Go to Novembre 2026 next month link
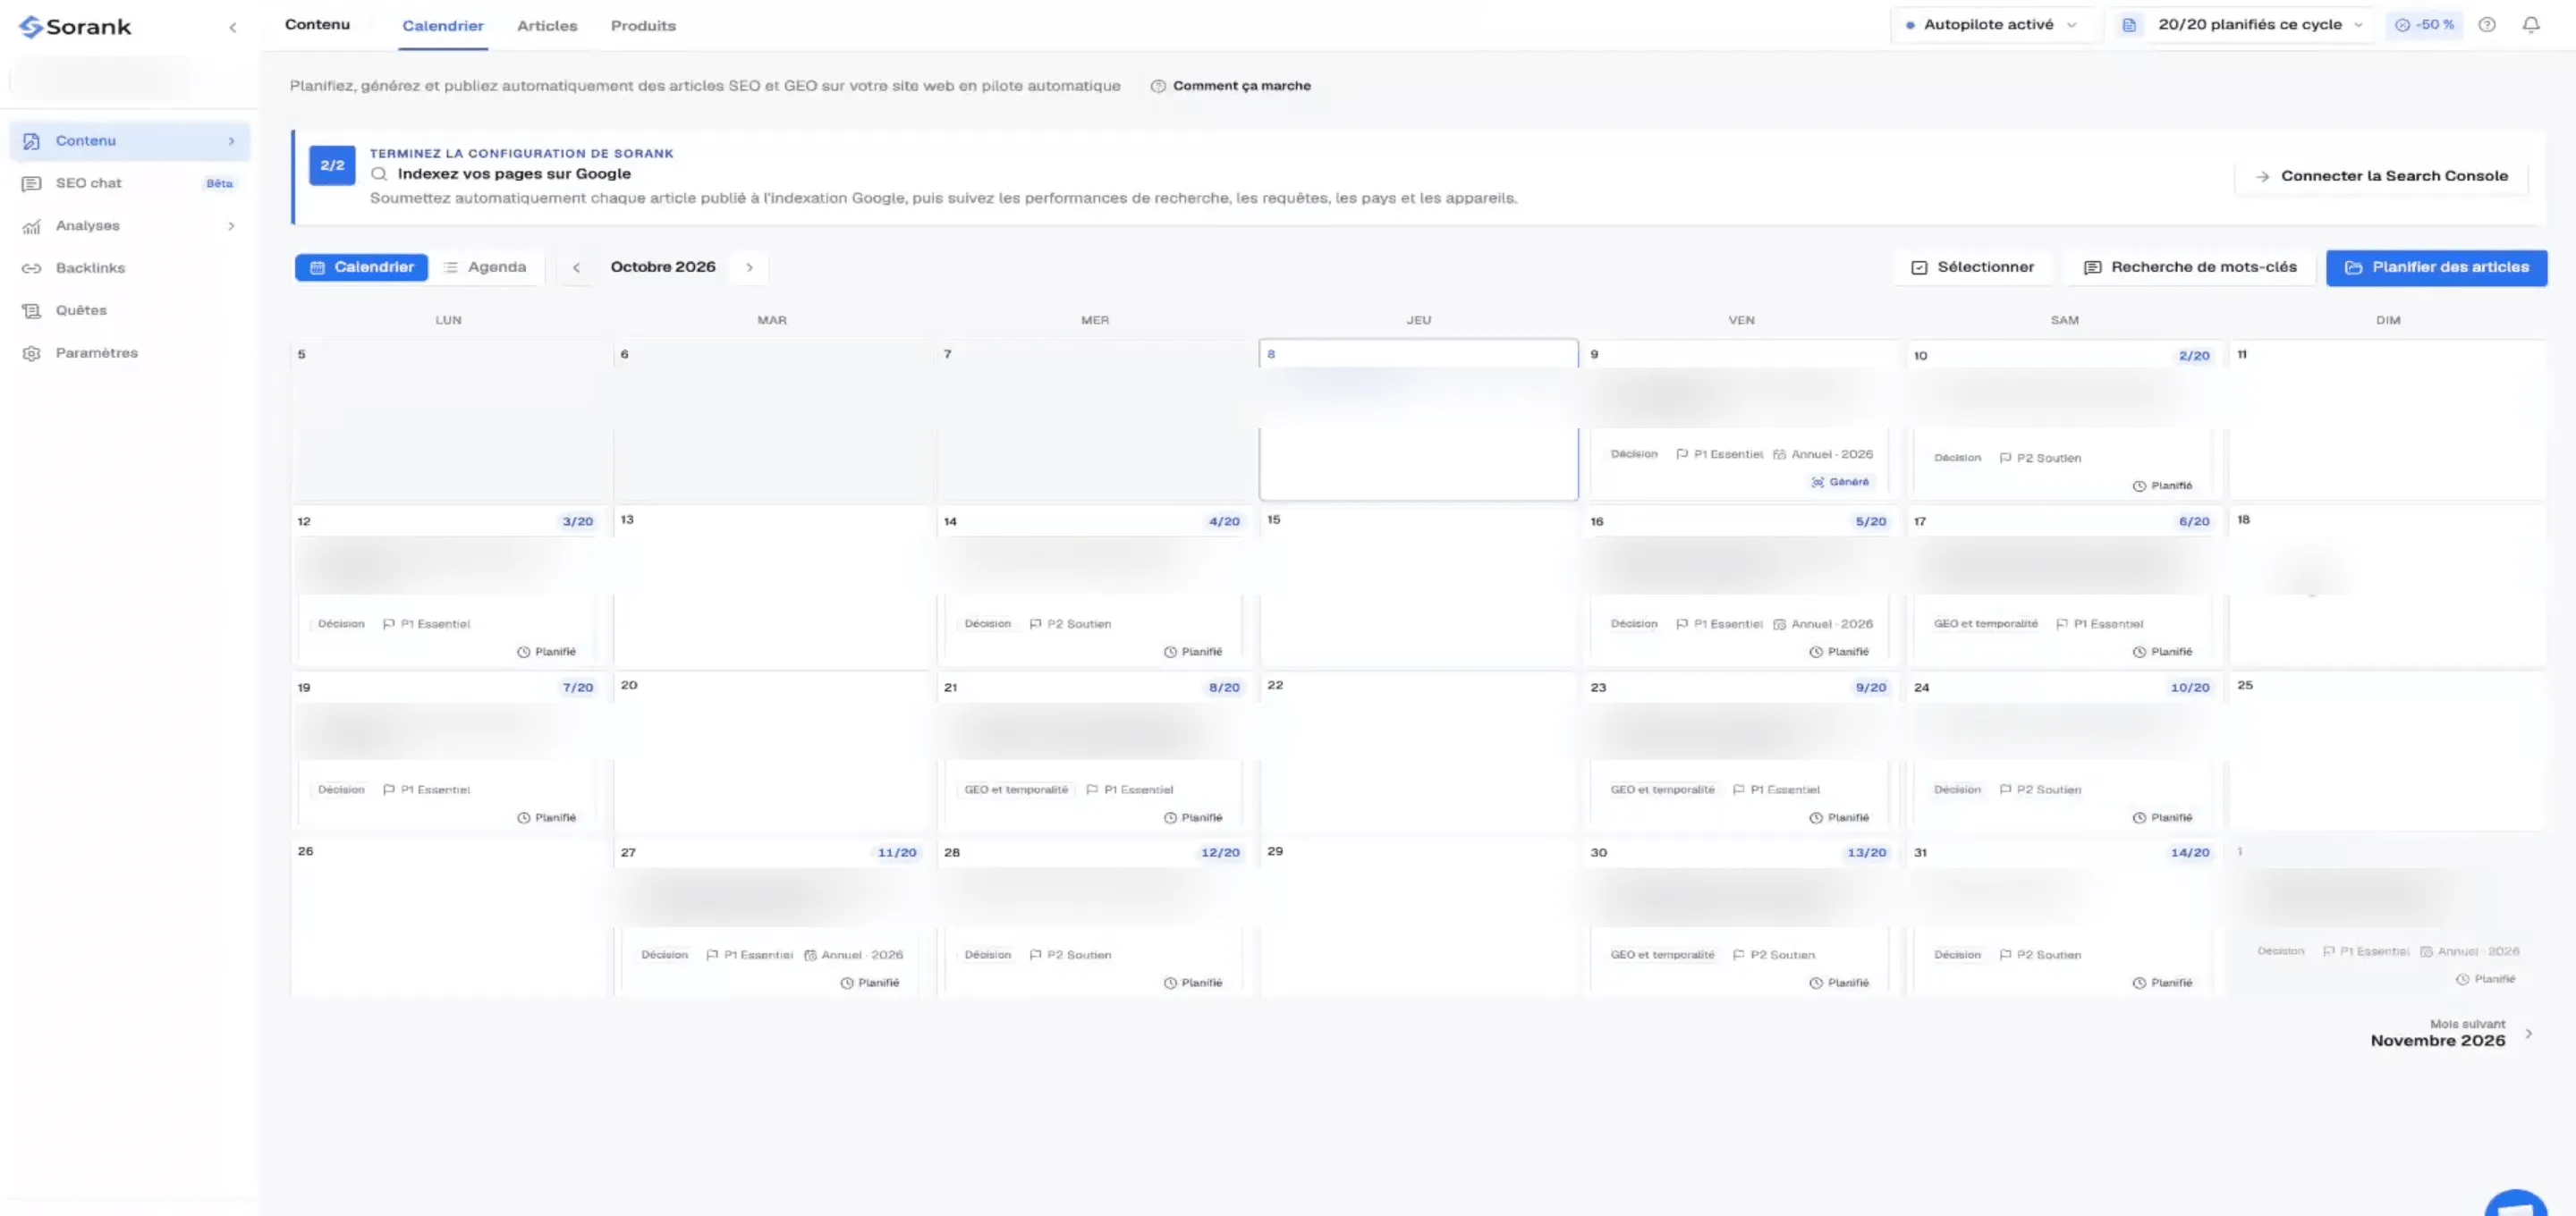 pyautogui.click(x=2451, y=1033)
